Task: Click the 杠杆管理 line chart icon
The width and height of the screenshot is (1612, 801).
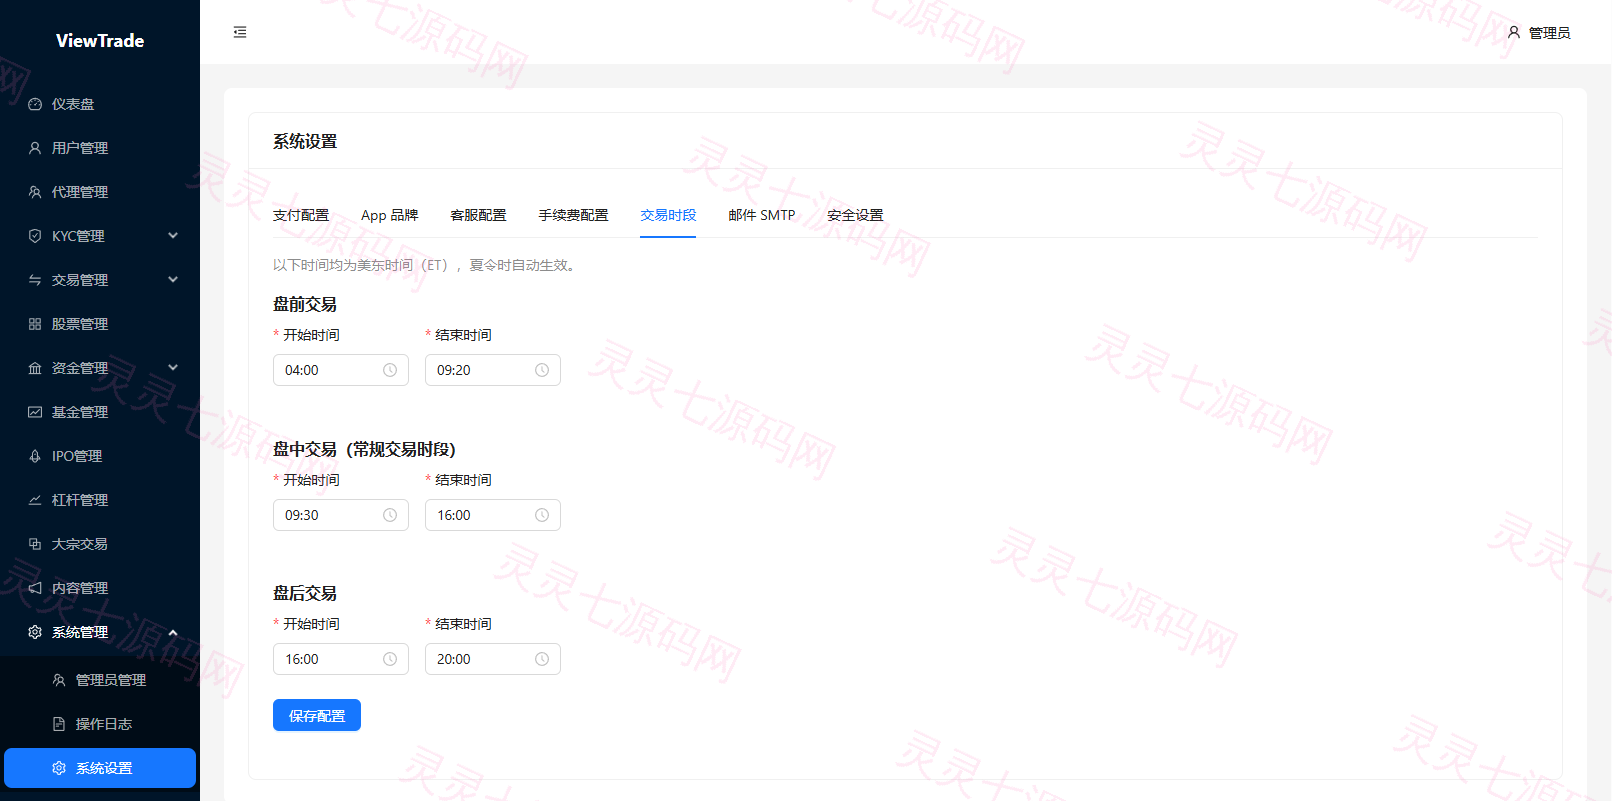Action: (35, 500)
